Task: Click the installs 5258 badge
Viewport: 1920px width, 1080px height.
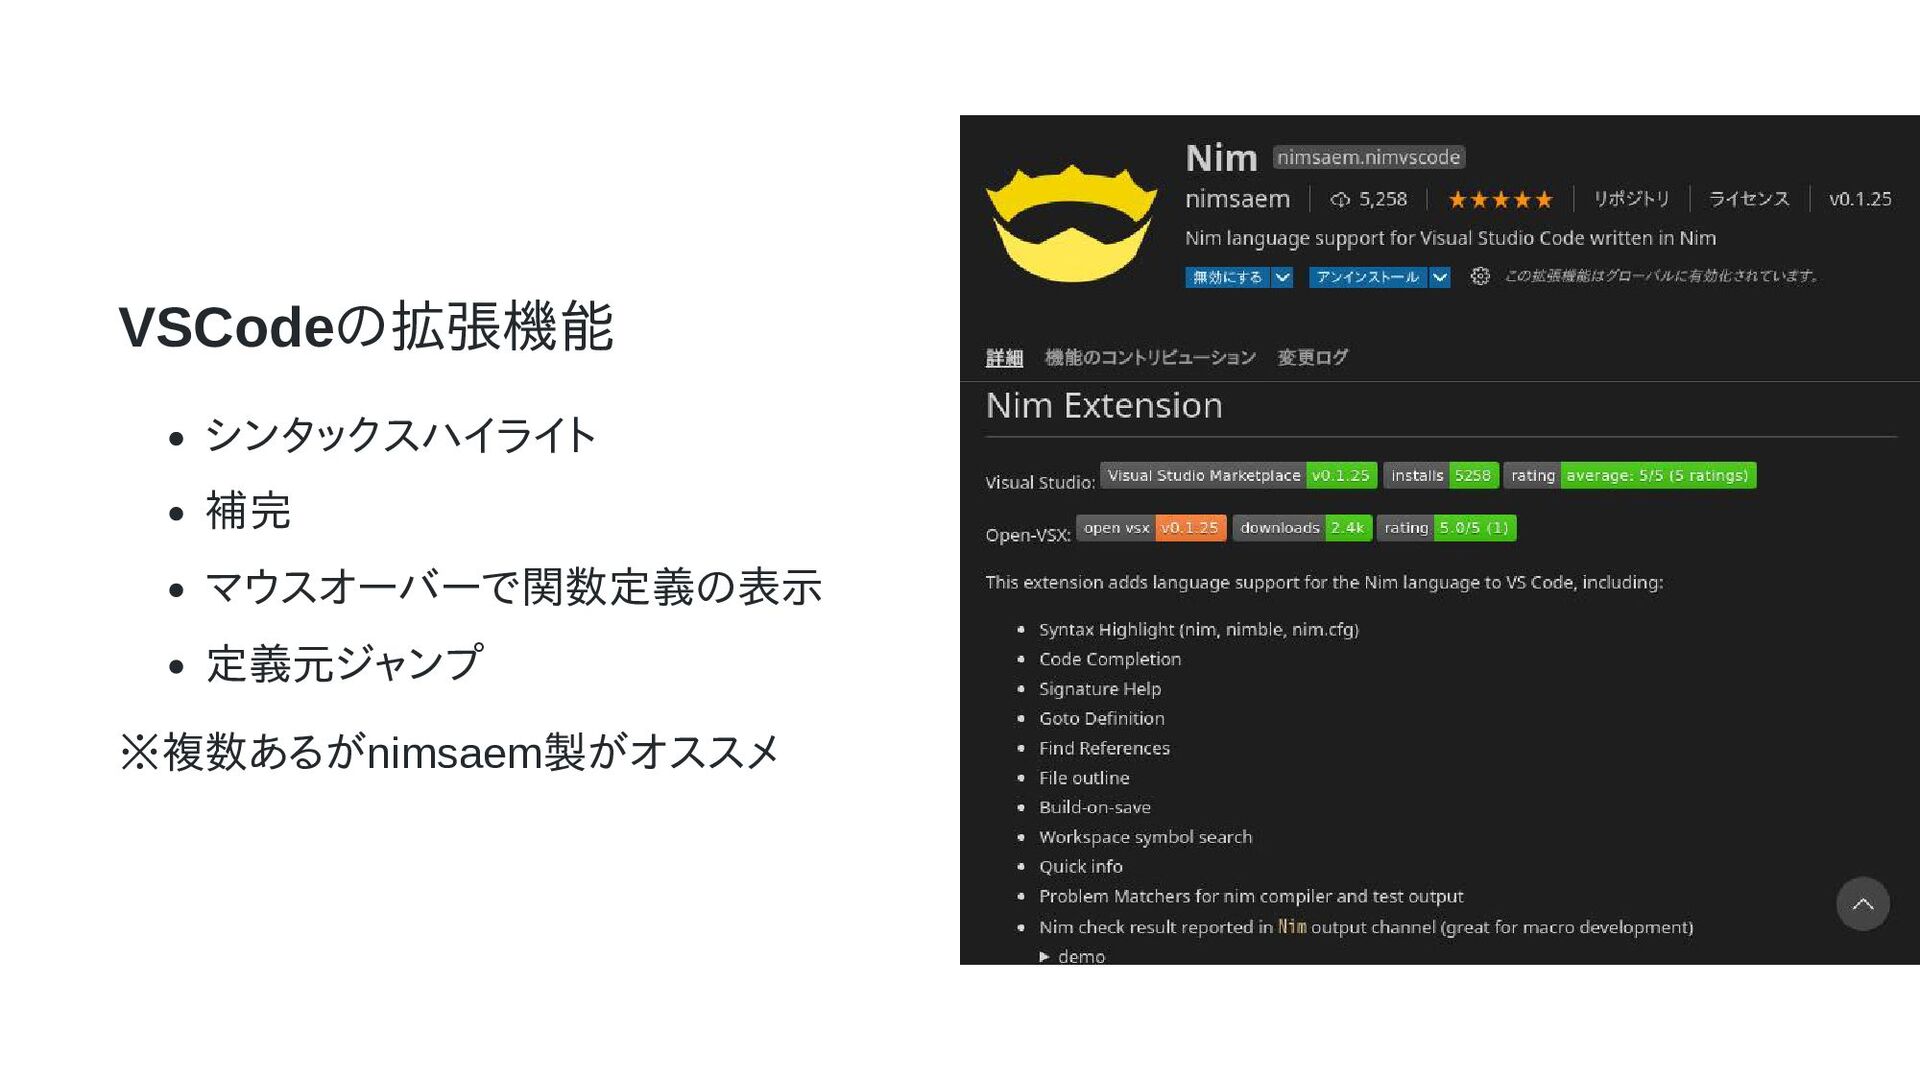Action: (x=1440, y=475)
